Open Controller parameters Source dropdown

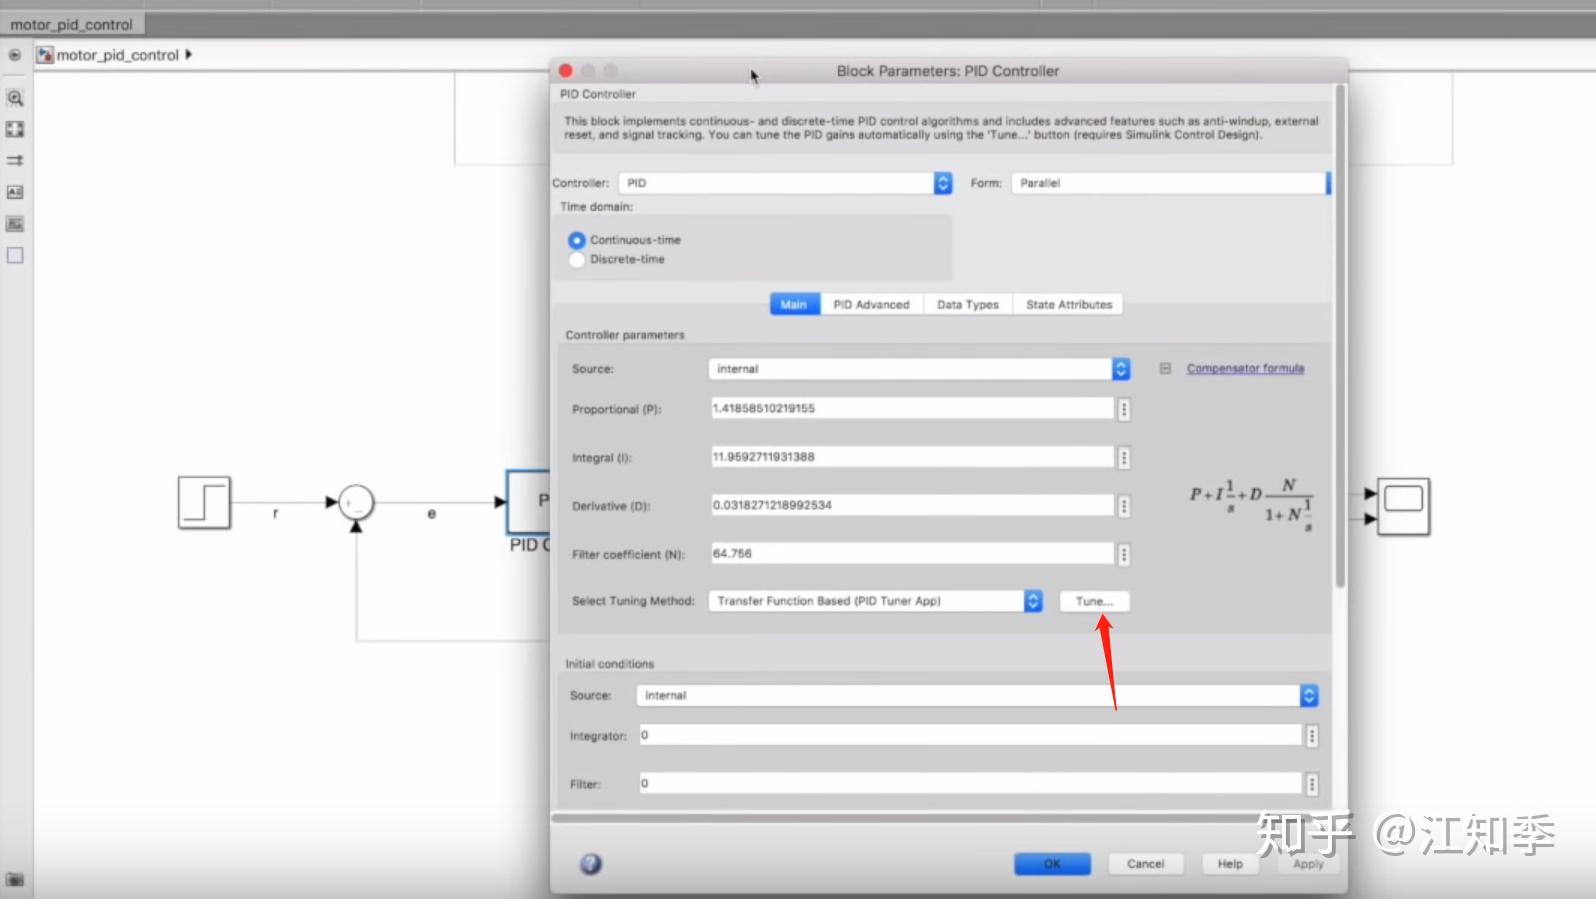coord(919,369)
